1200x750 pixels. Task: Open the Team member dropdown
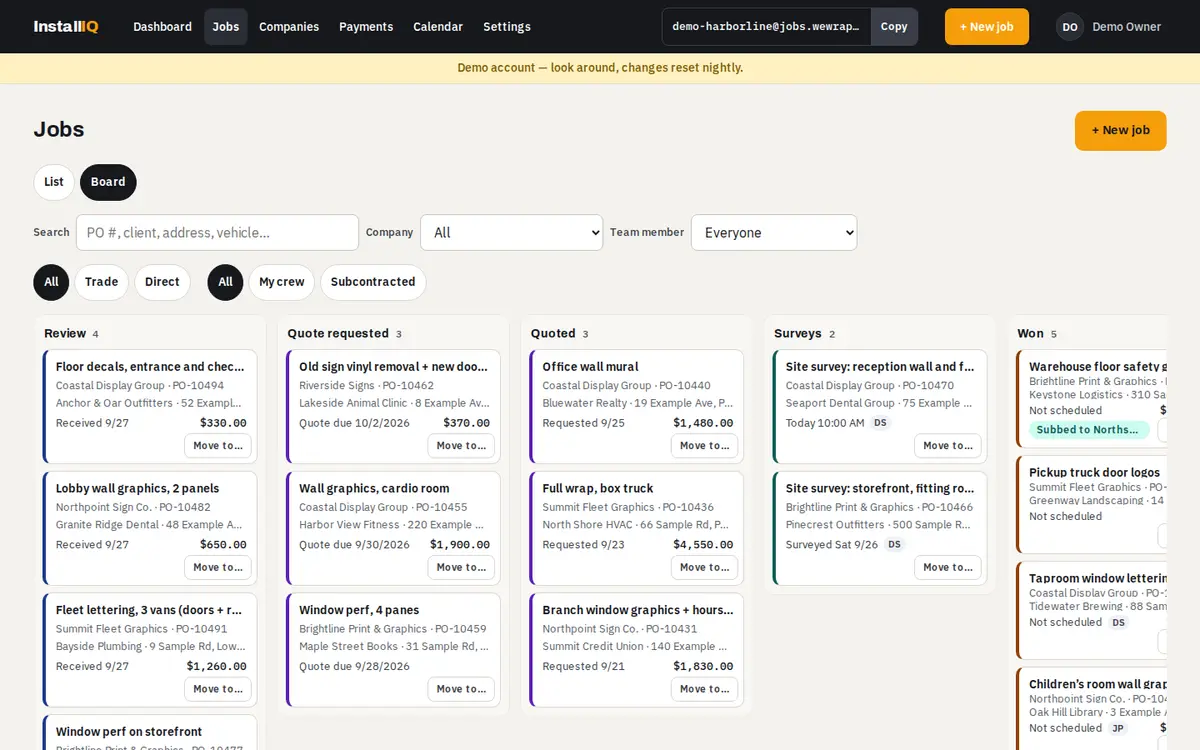click(774, 233)
